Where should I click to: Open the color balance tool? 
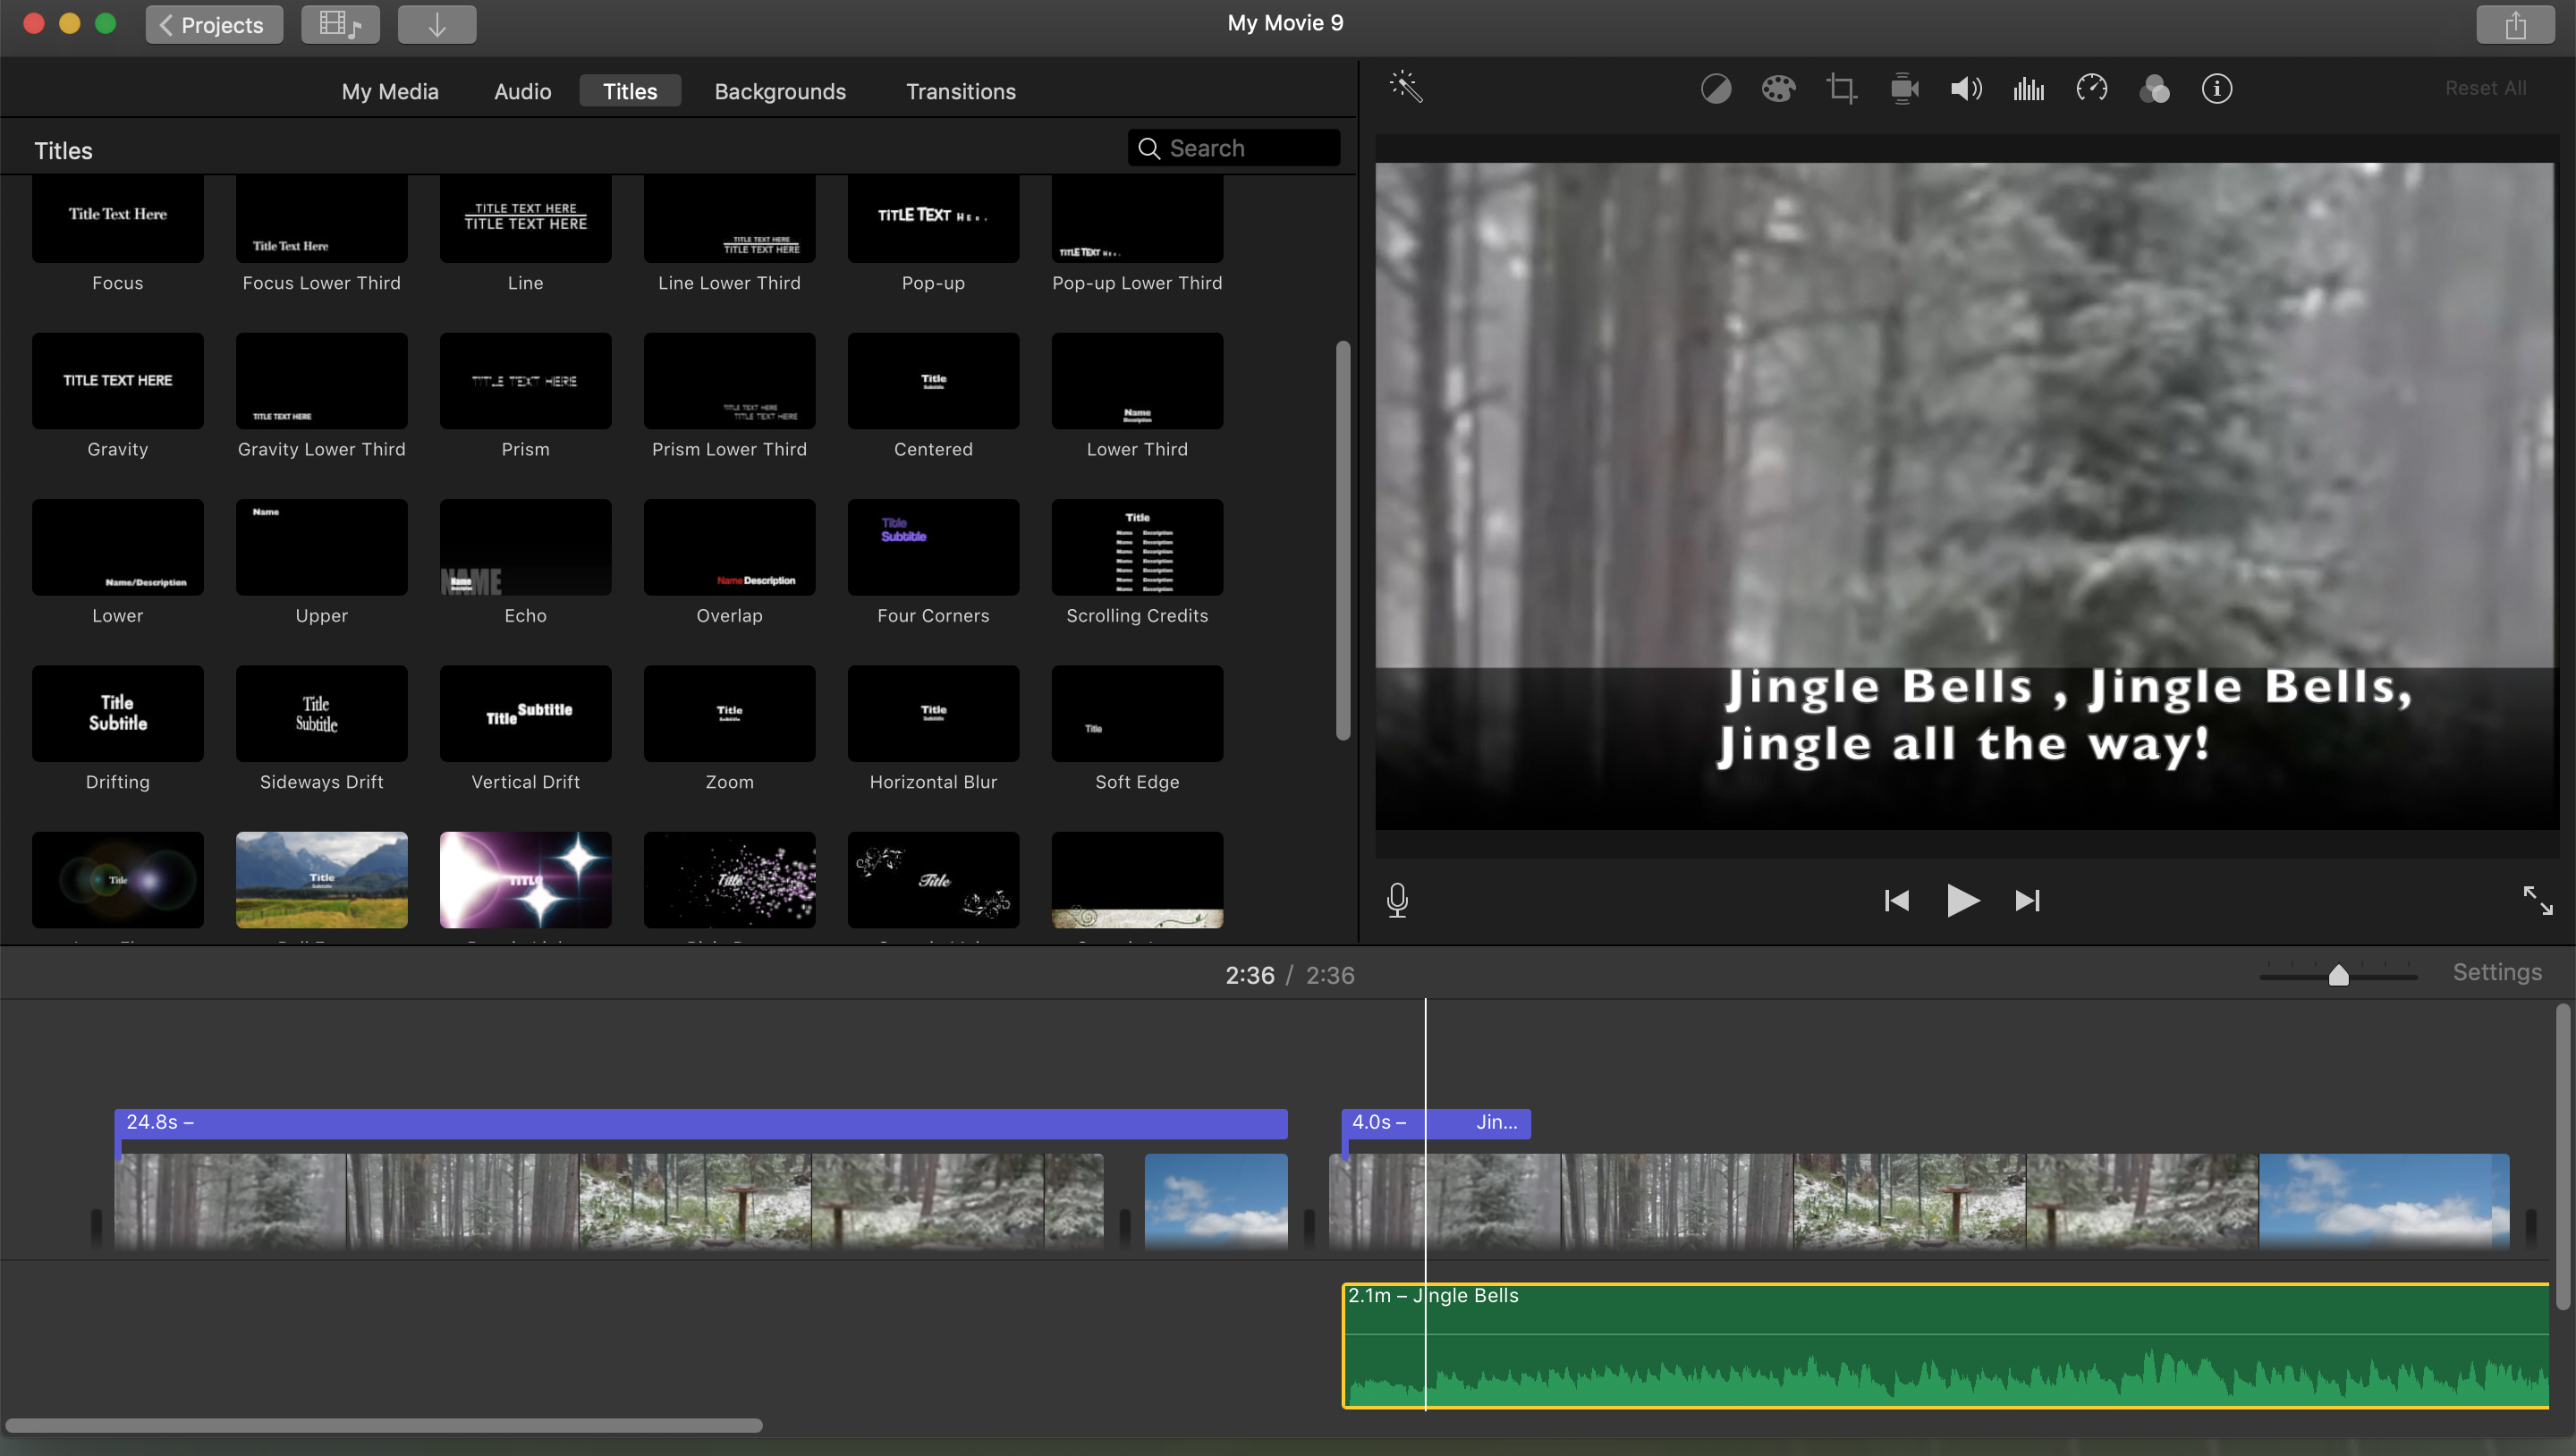tap(1716, 89)
